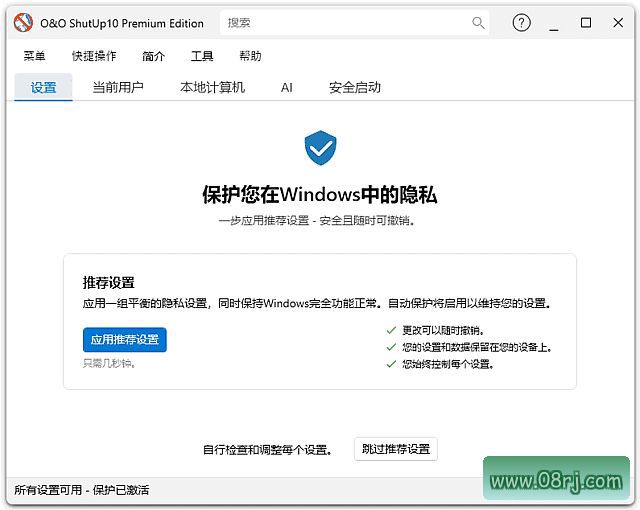
Task: Open the 帮助 menu
Action: click(x=250, y=56)
